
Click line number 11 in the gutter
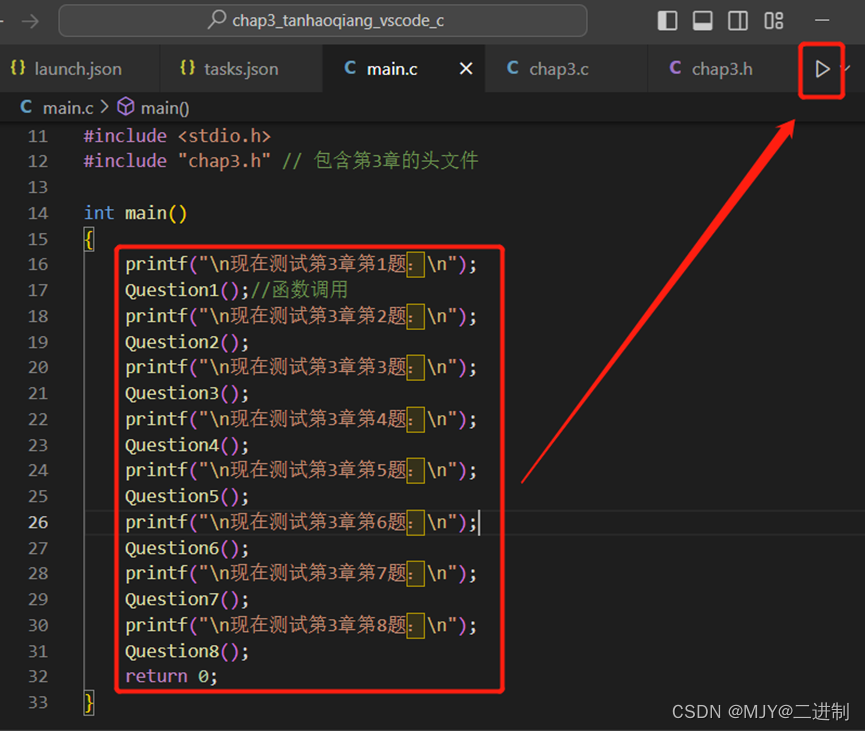(x=38, y=136)
